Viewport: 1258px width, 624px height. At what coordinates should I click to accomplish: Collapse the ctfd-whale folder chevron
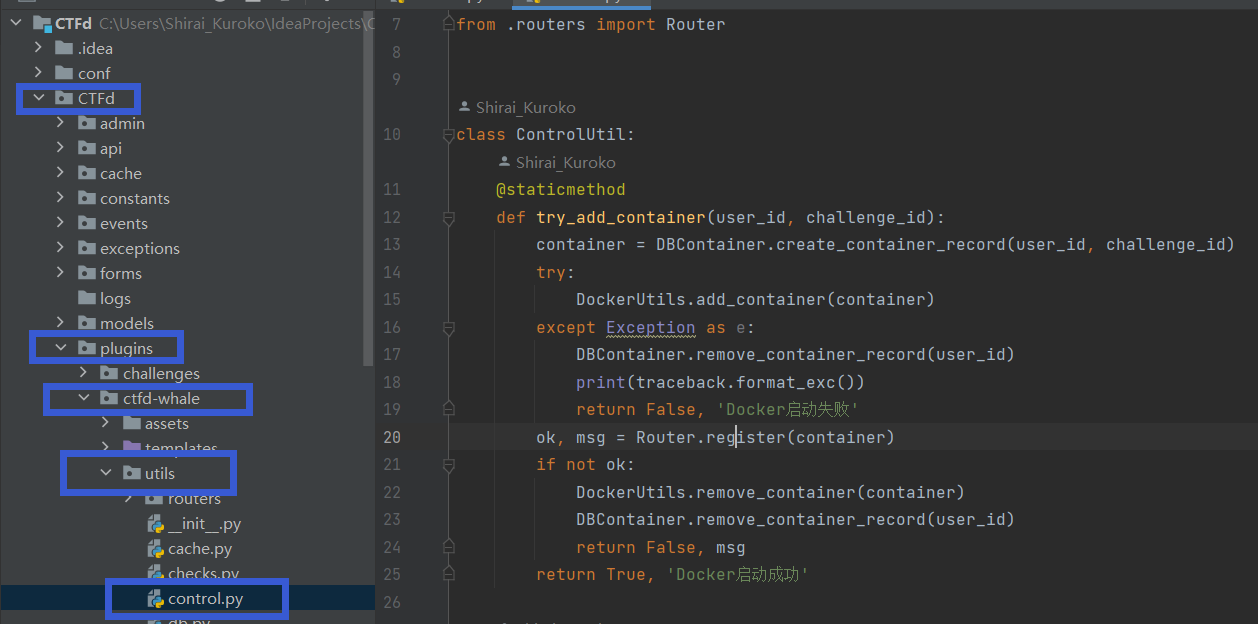pyautogui.click(x=84, y=398)
